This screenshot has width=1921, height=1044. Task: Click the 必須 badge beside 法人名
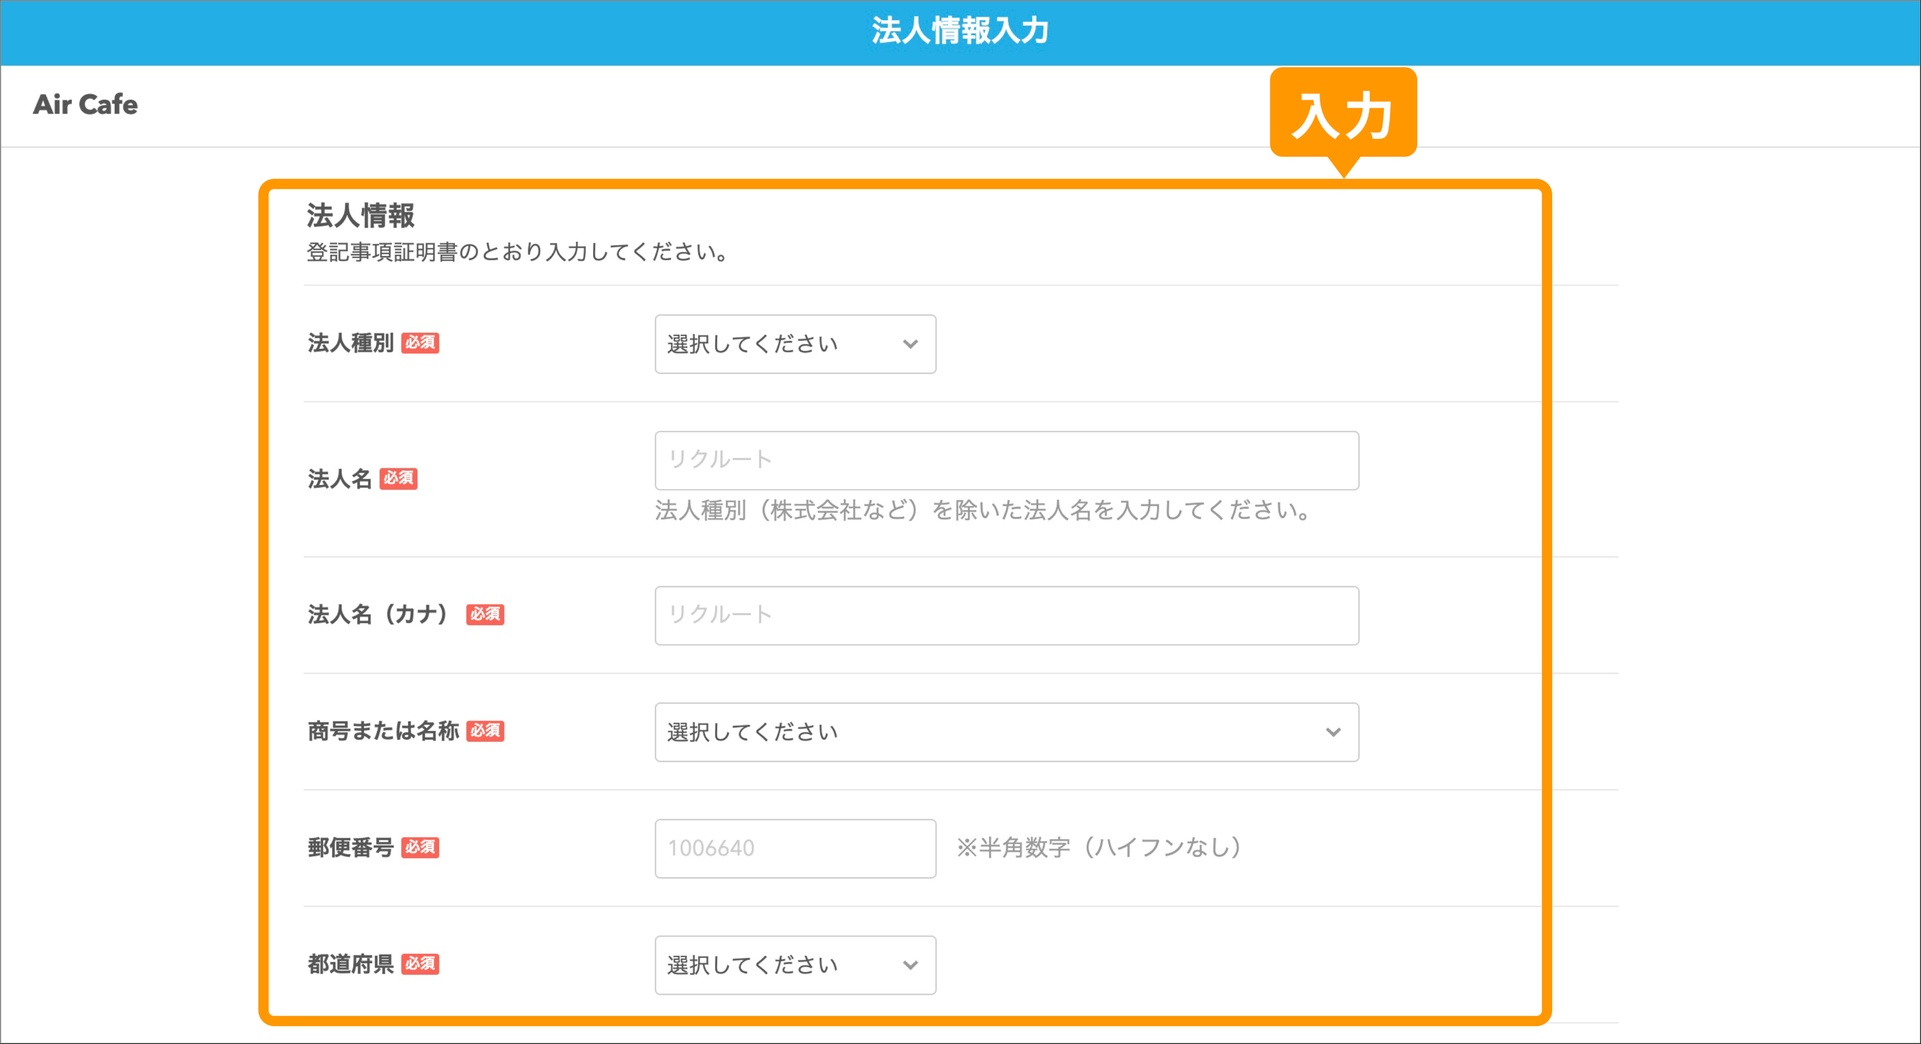[x=399, y=478]
